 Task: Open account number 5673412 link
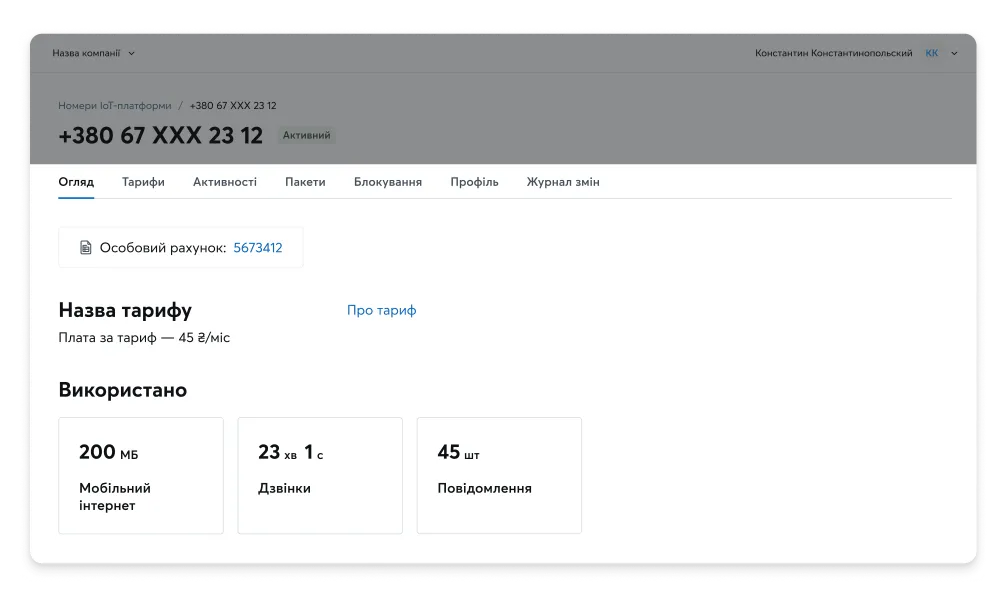pyautogui.click(x=258, y=248)
